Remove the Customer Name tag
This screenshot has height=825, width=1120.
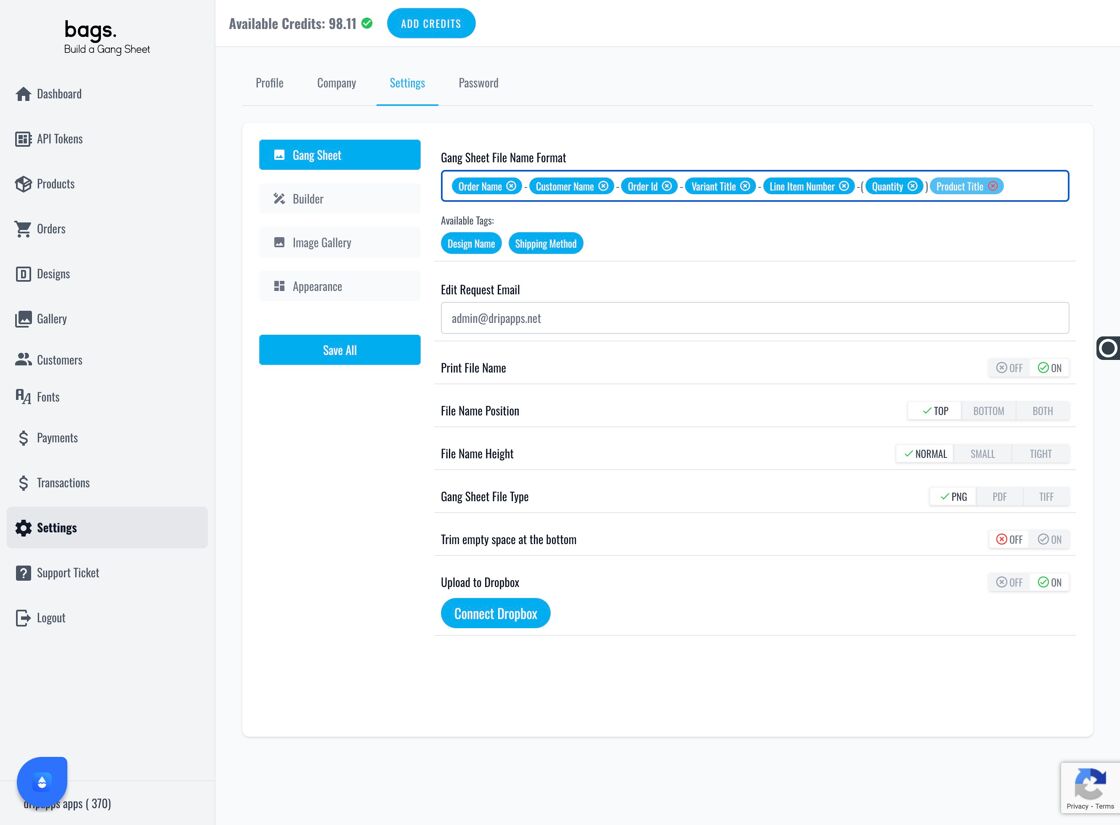click(x=604, y=186)
